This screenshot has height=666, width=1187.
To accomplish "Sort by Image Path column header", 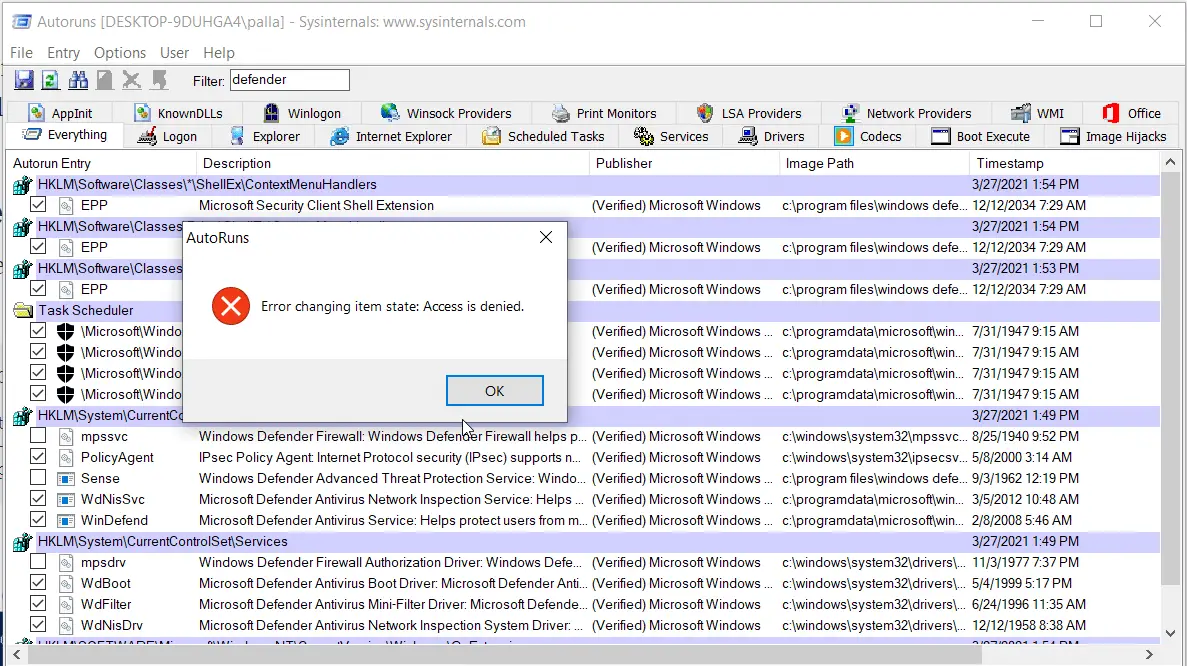I will pyautogui.click(x=874, y=163).
